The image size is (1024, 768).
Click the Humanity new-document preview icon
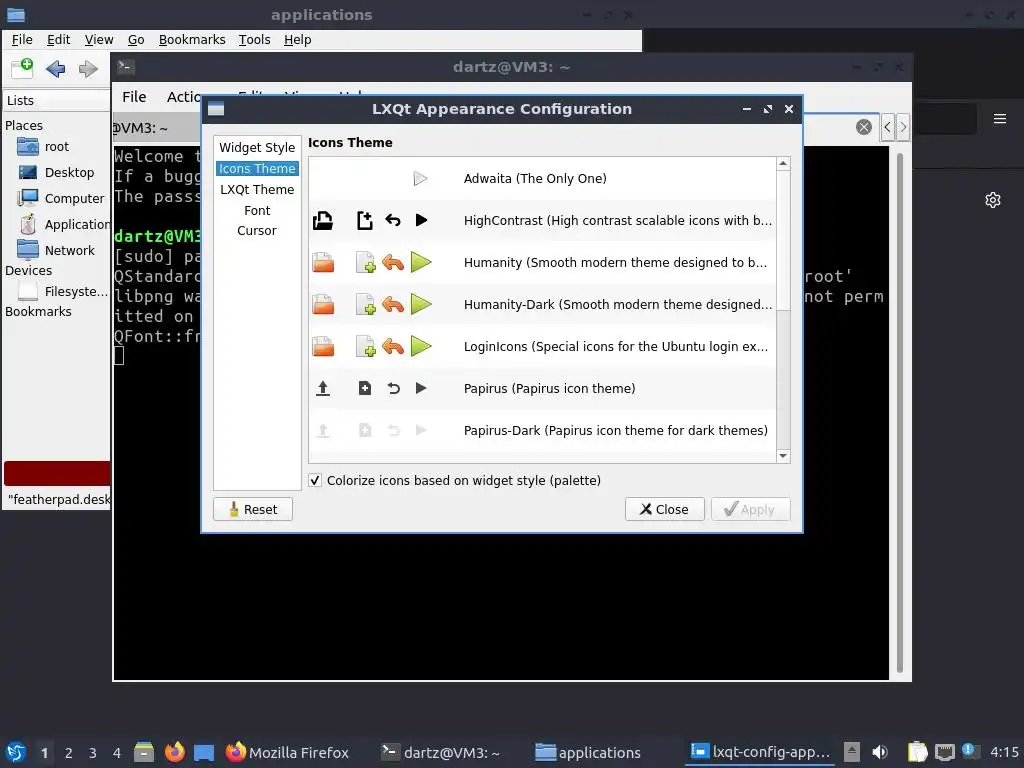tap(365, 263)
